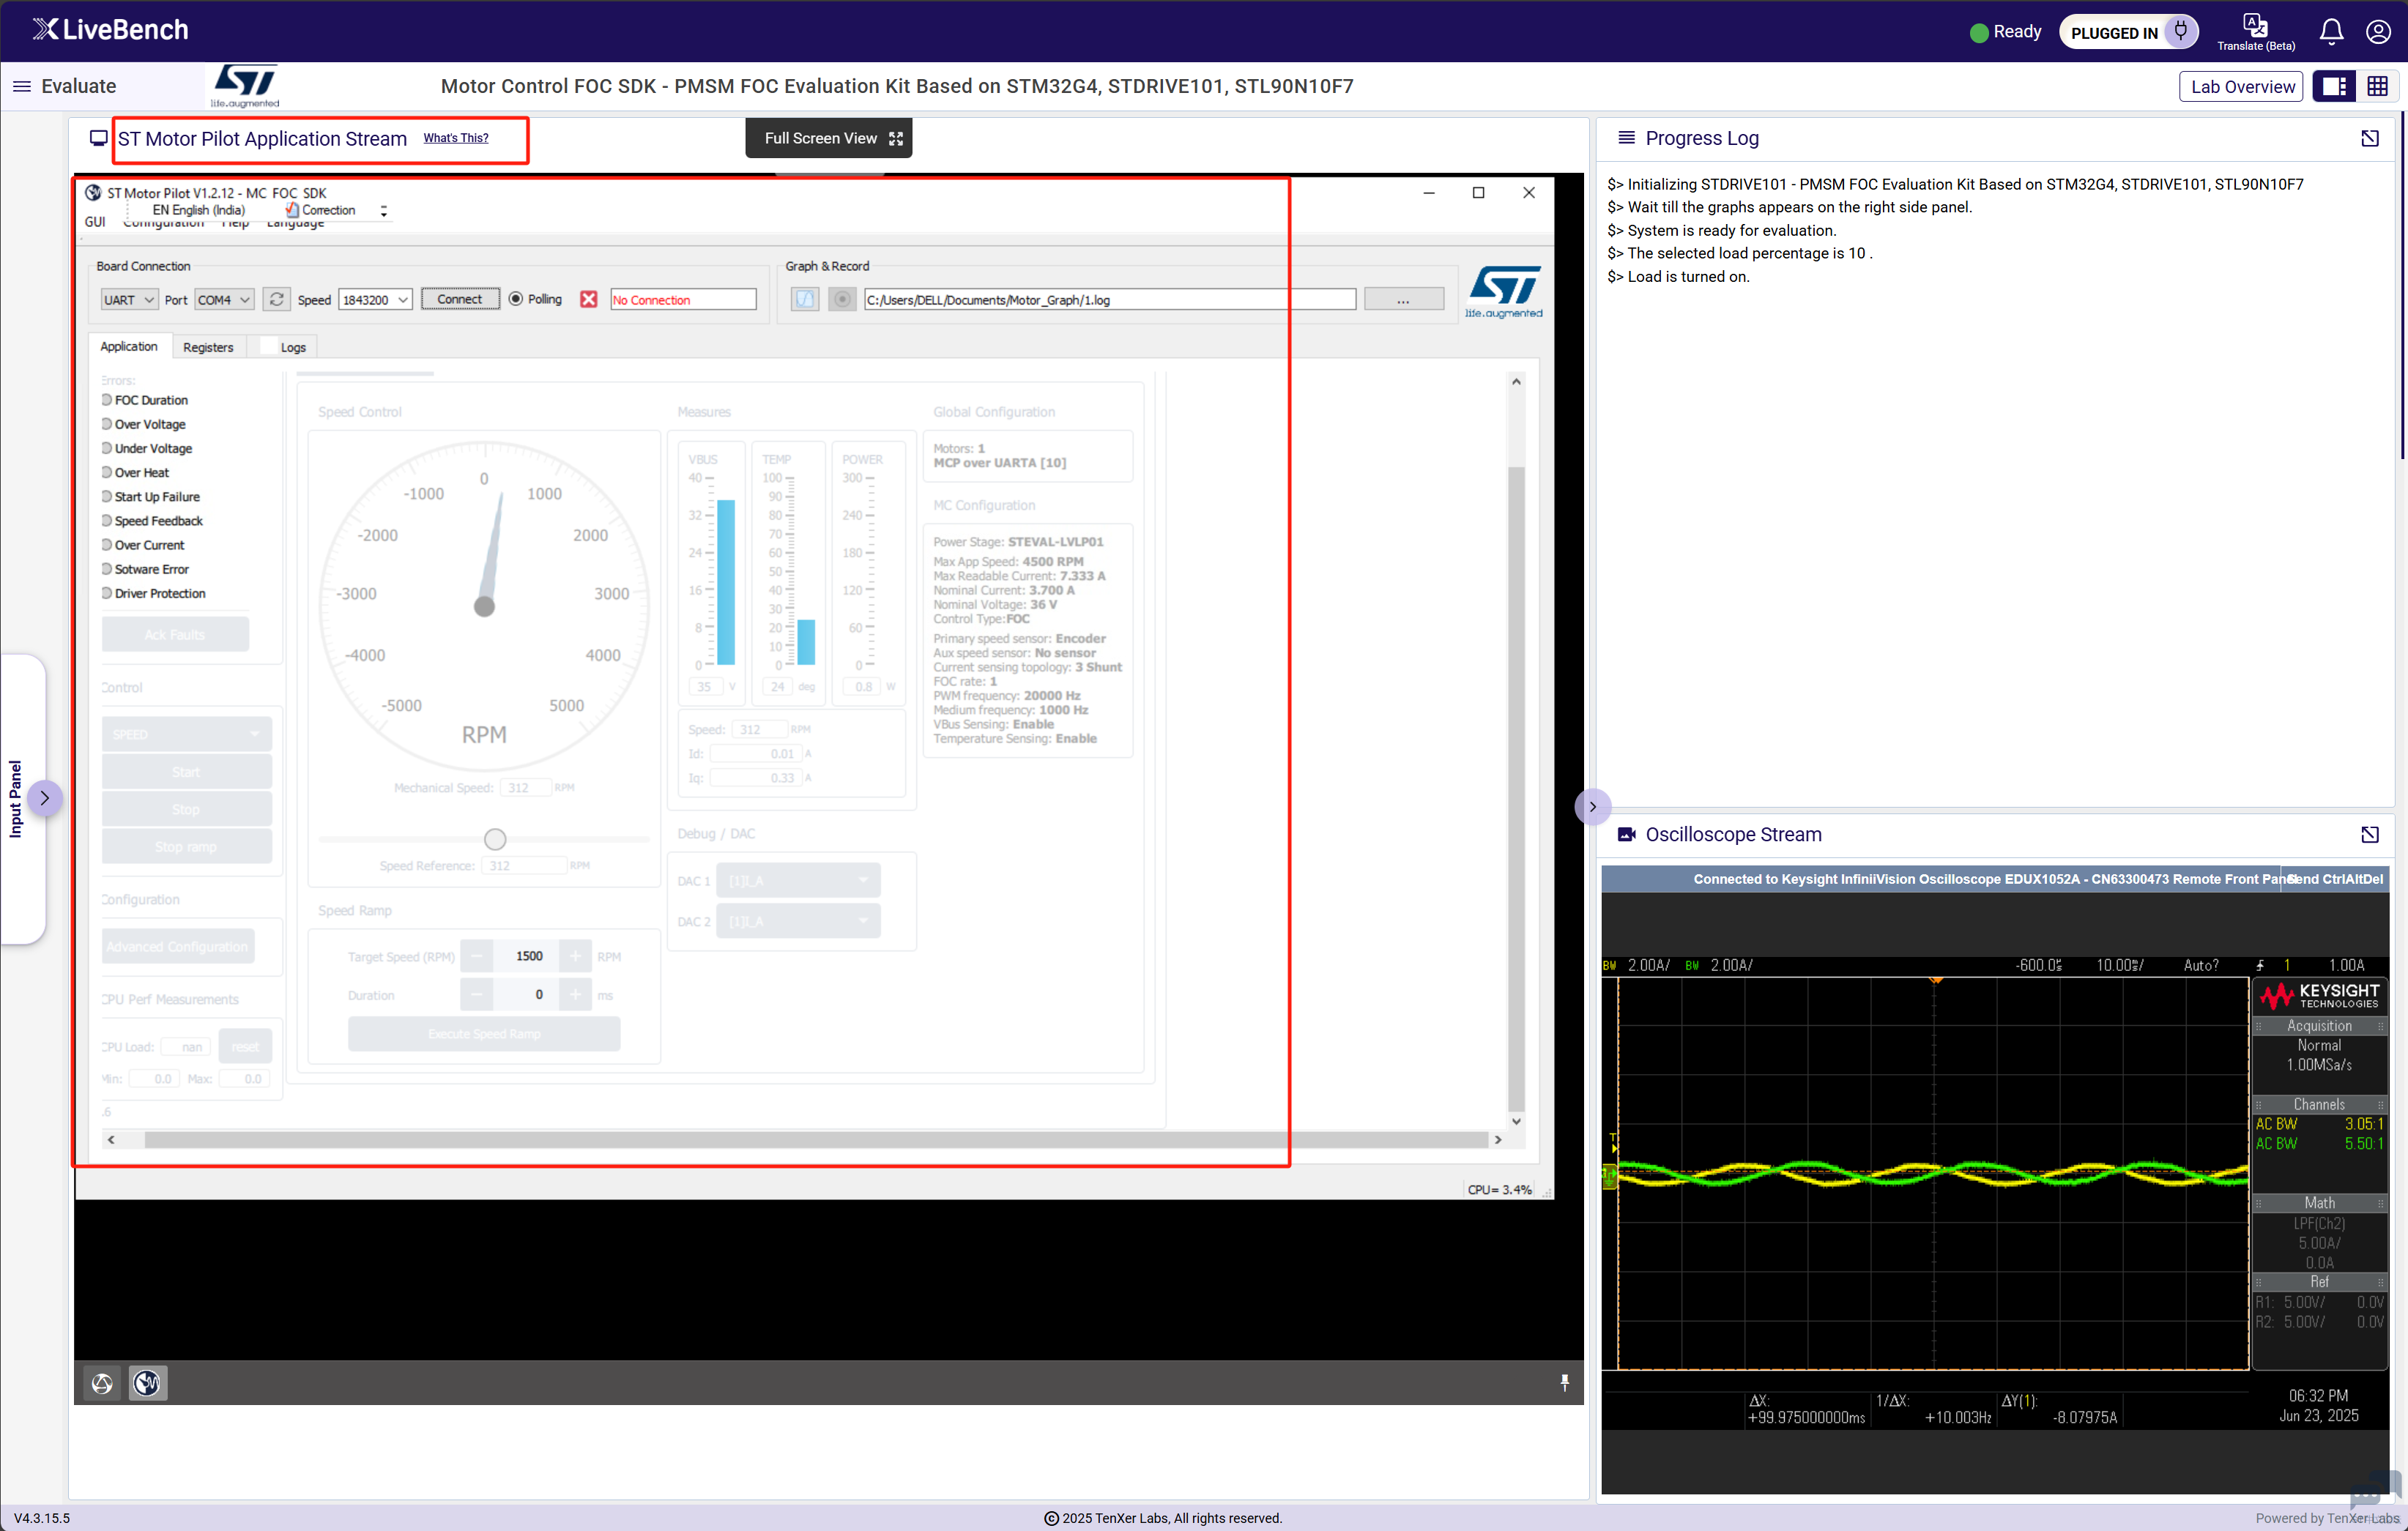2408x1531 pixels.
Task: Click the Full Screen View button
Action: point(829,138)
